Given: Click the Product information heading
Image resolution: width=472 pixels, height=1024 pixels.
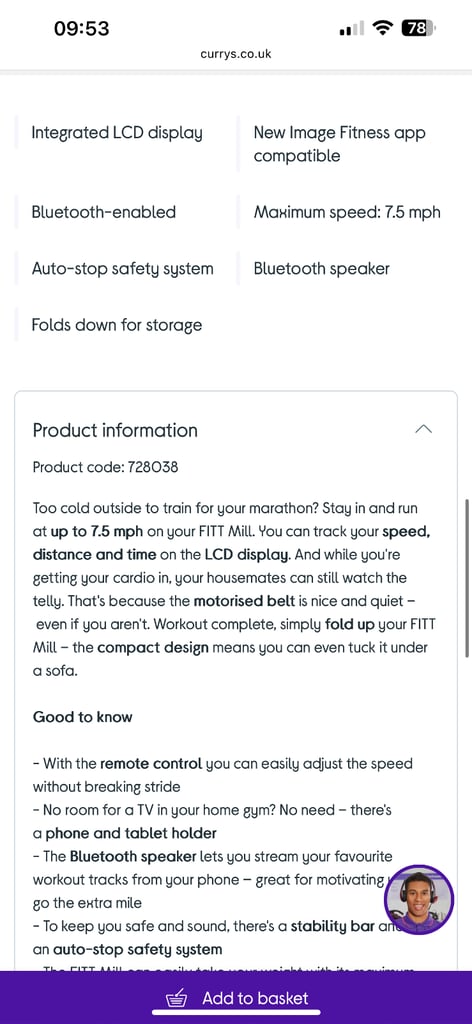Looking at the screenshot, I should (x=115, y=430).
